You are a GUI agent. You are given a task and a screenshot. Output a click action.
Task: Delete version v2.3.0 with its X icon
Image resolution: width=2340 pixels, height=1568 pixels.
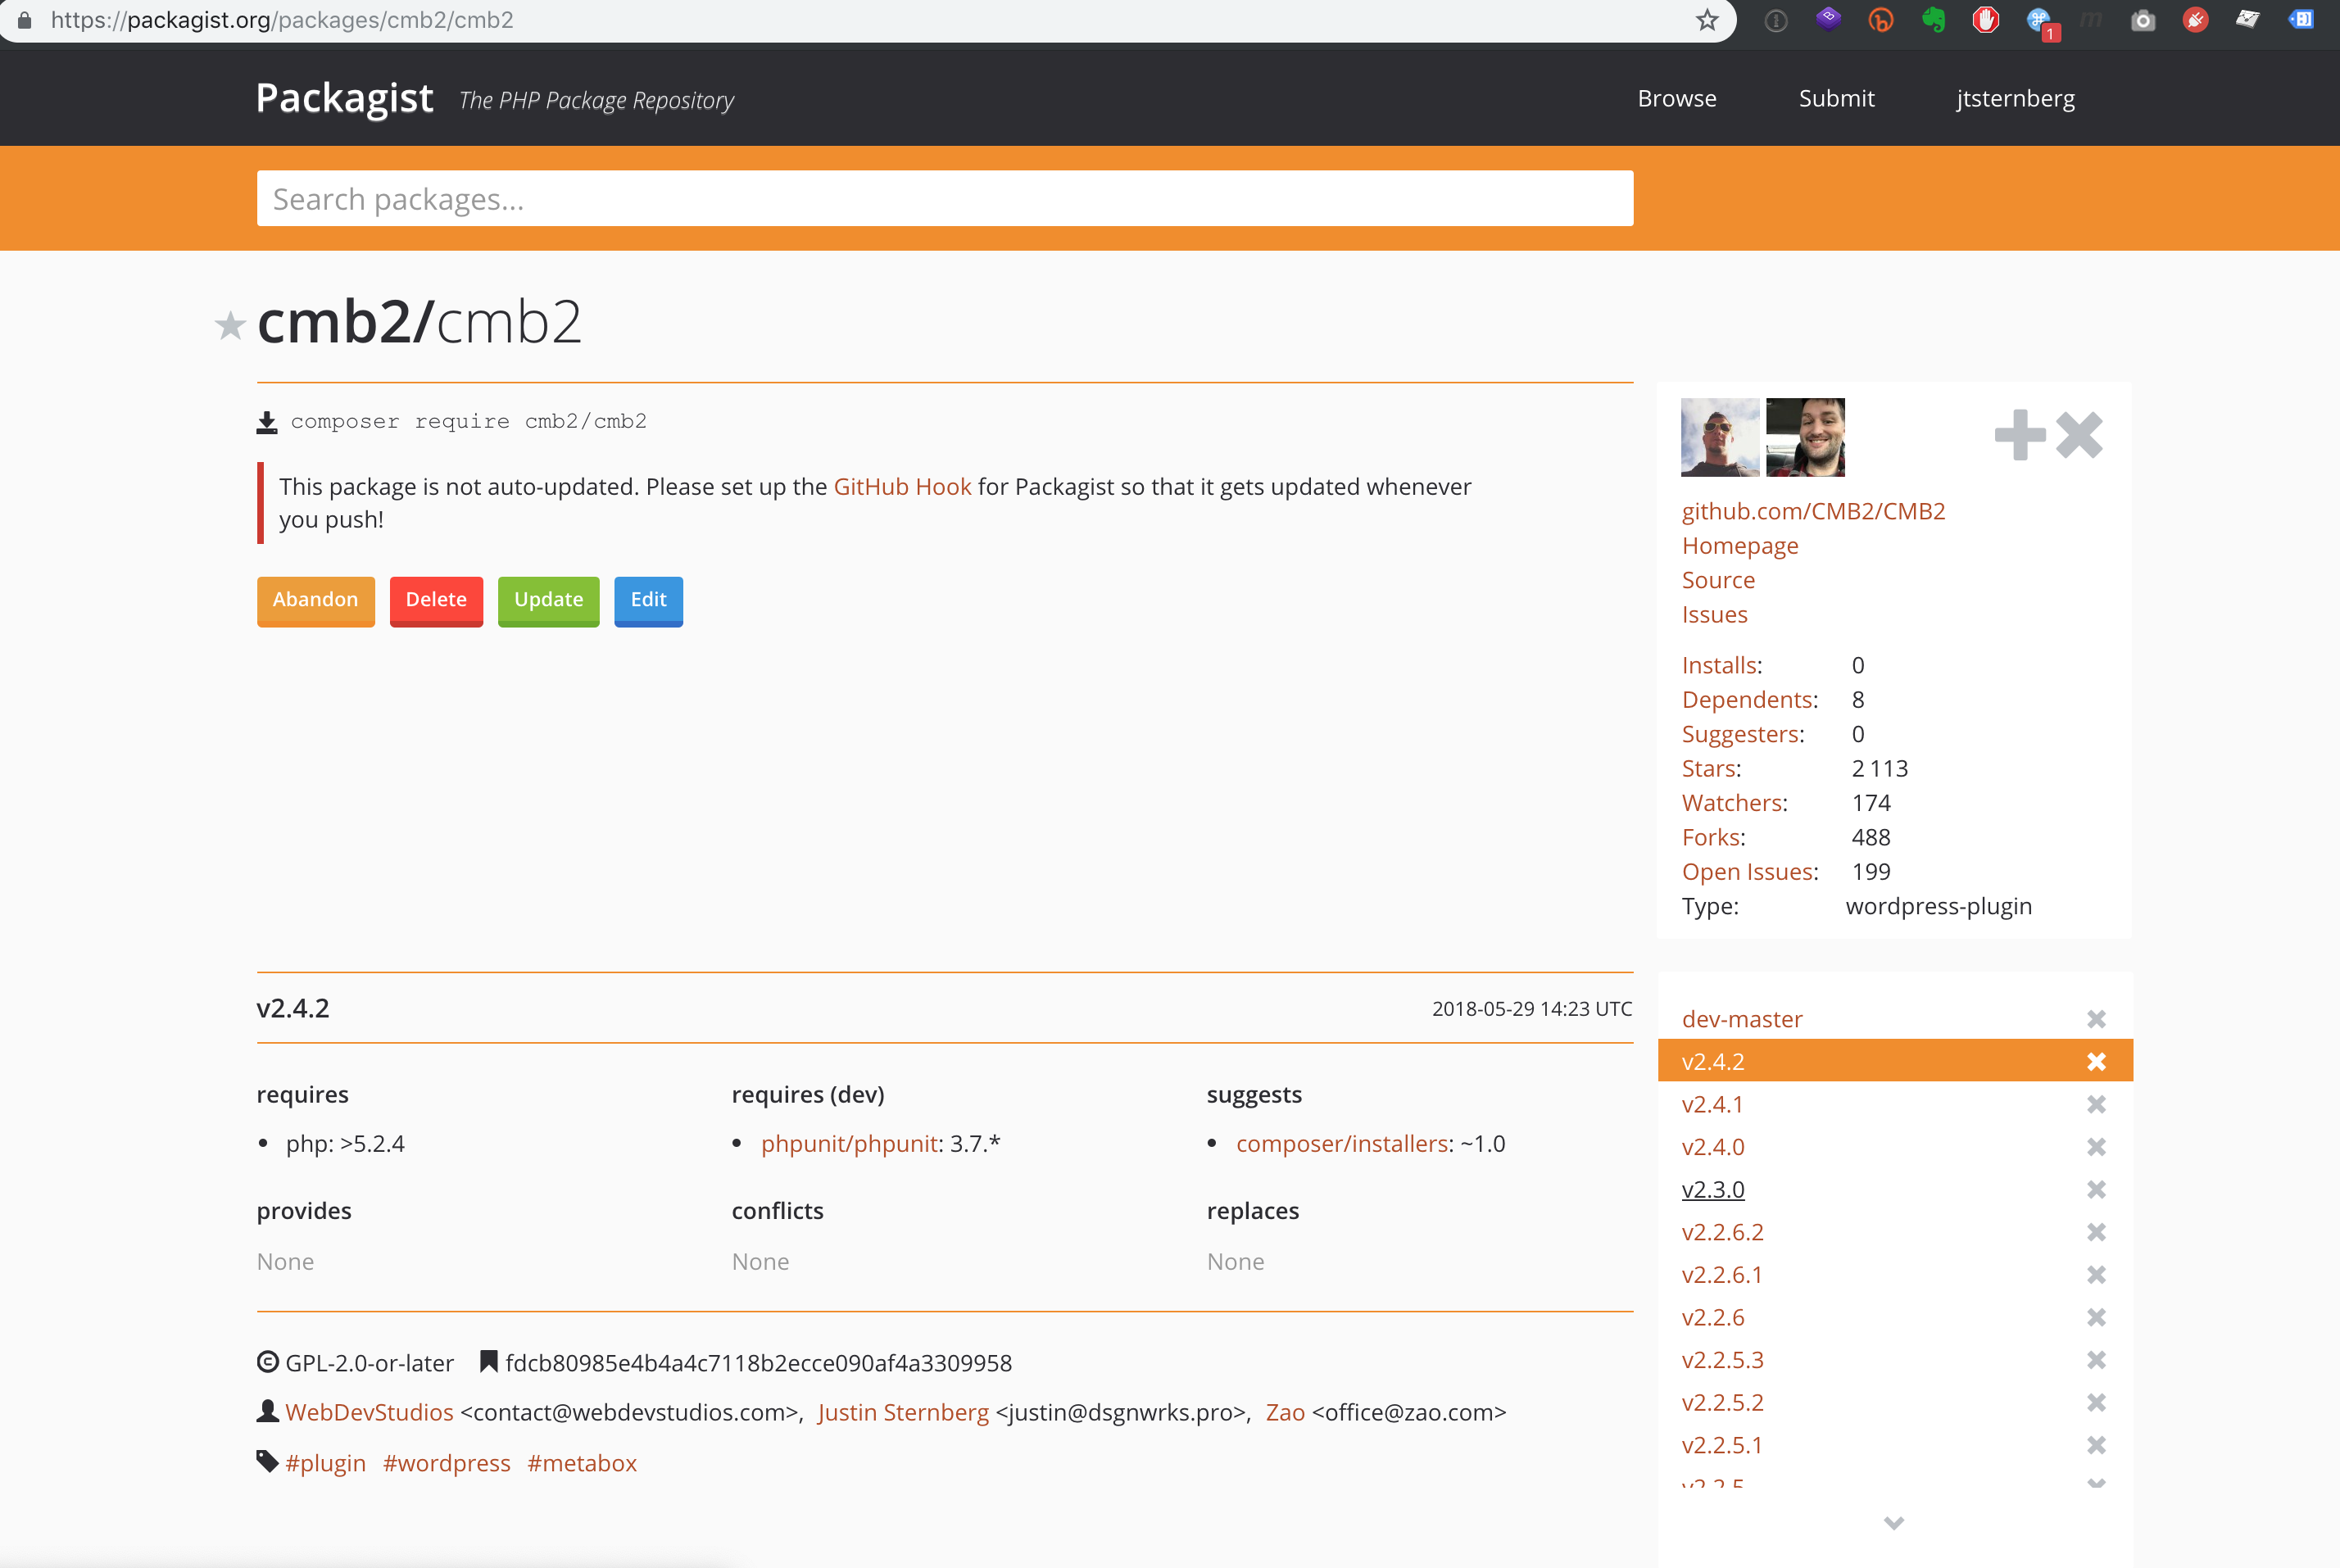coord(2097,1190)
